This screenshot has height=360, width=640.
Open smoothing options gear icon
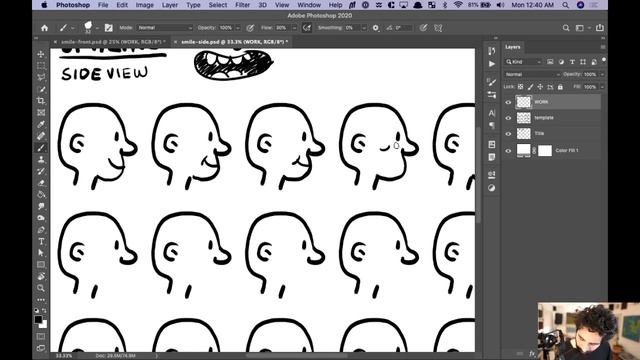click(376, 28)
